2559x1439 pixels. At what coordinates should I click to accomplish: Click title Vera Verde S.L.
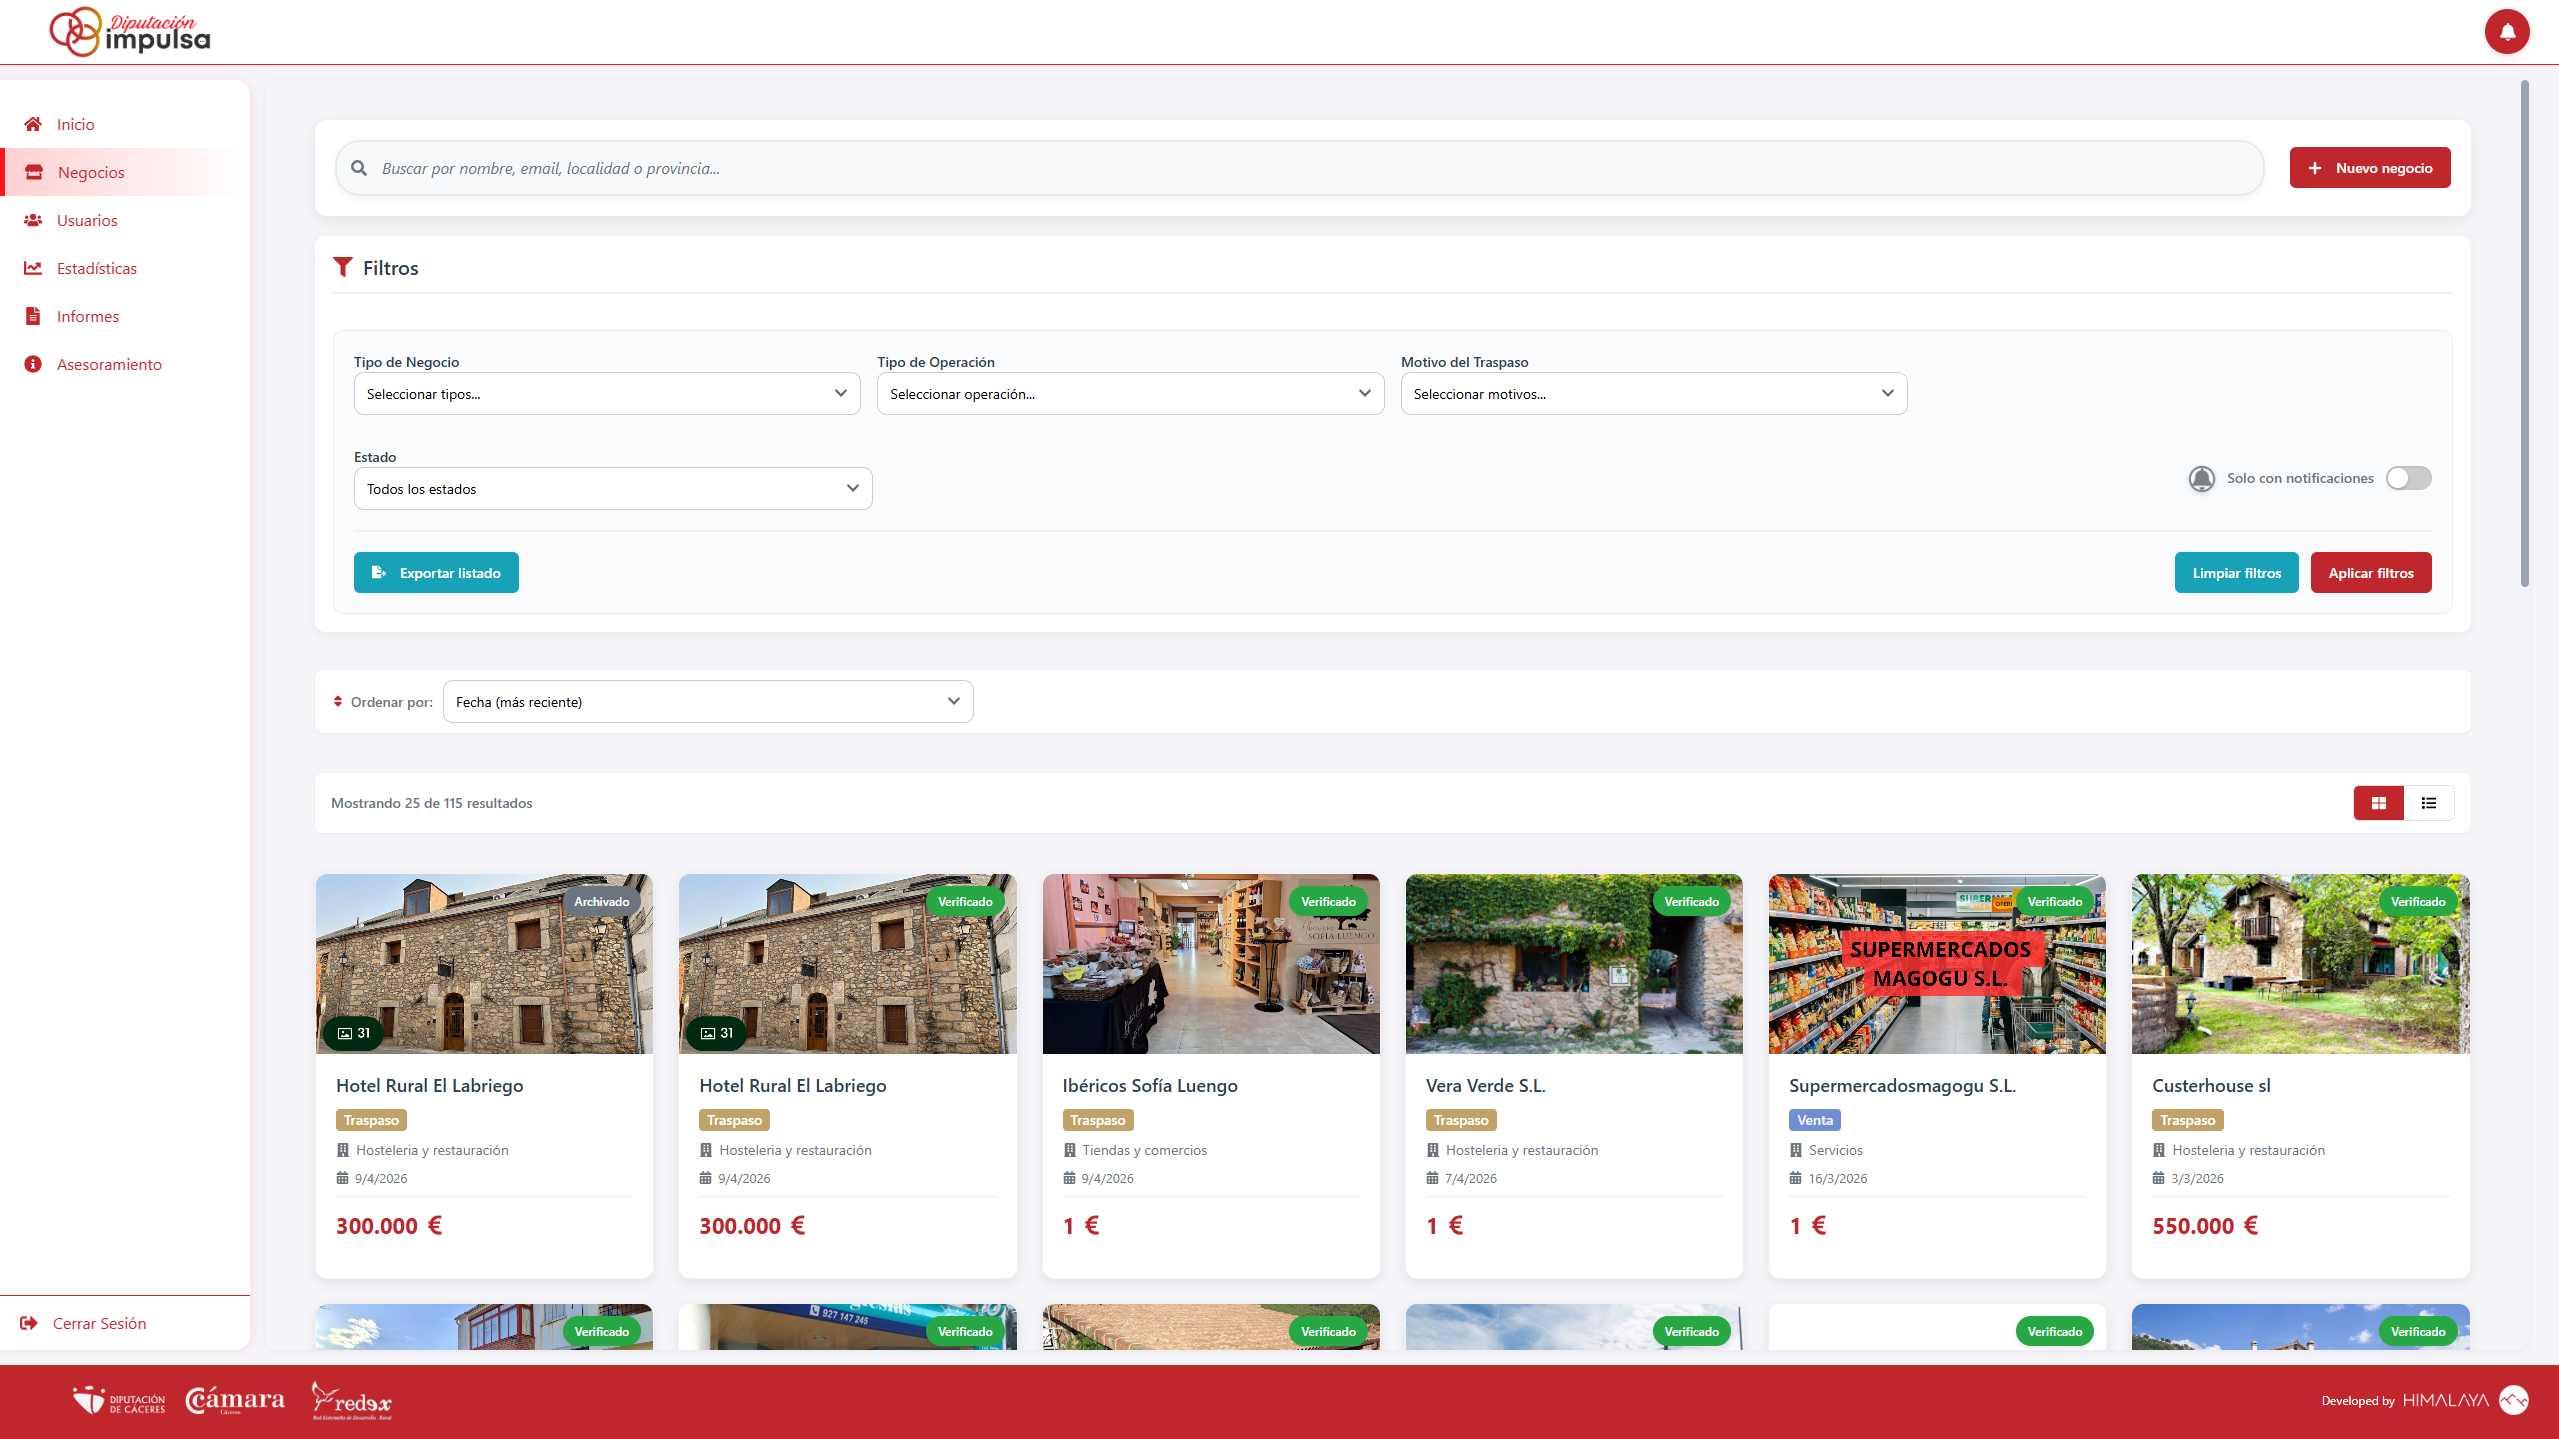tap(1485, 1085)
